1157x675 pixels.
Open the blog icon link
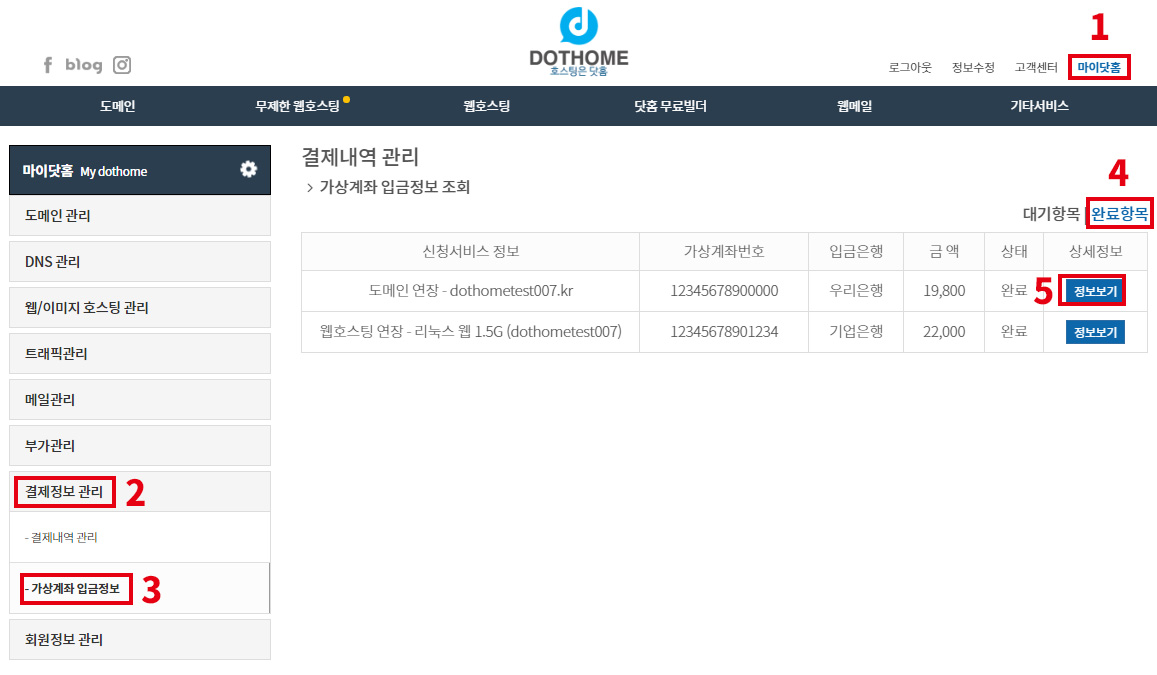tap(84, 65)
